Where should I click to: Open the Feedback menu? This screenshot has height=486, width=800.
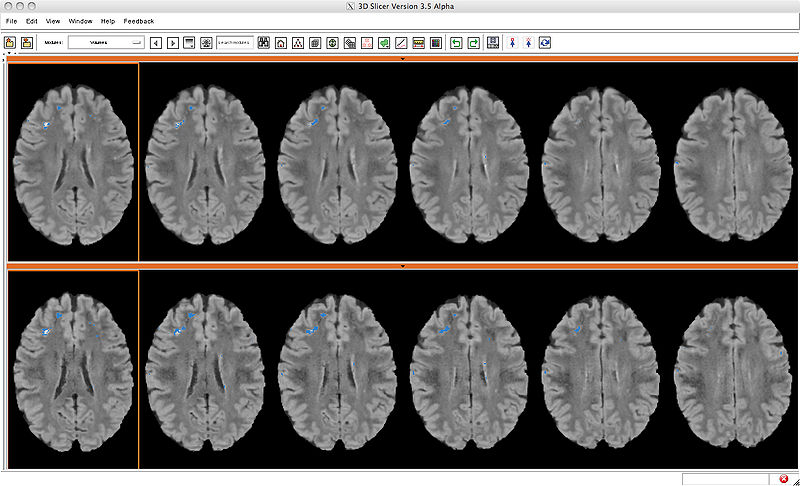pos(139,20)
